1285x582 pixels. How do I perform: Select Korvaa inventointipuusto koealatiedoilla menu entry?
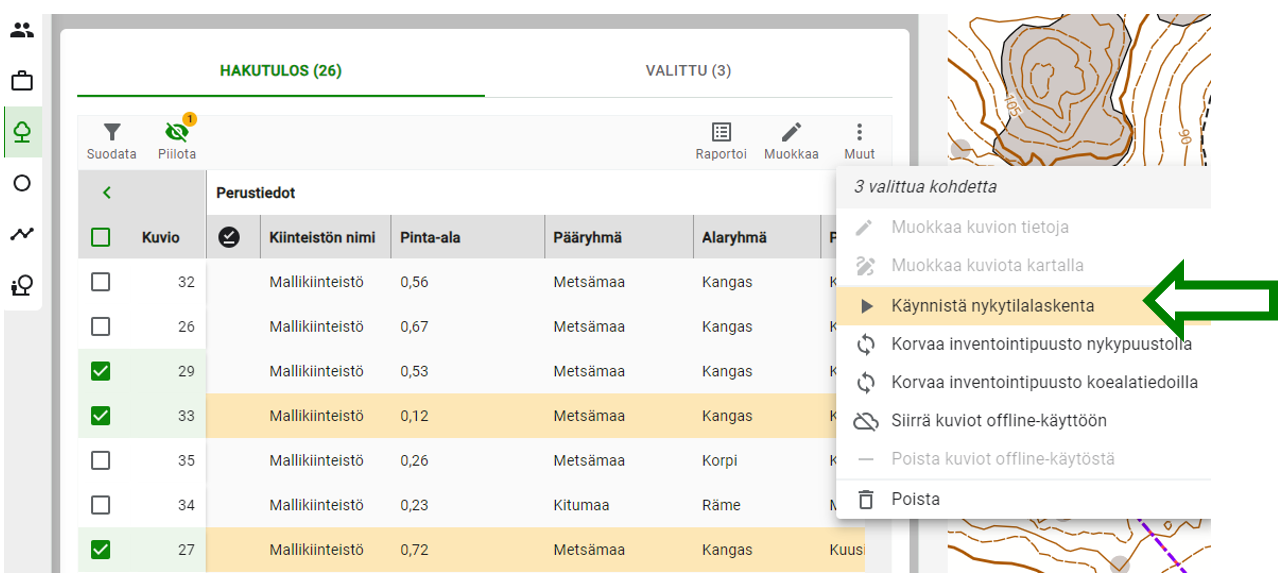coord(1023,382)
